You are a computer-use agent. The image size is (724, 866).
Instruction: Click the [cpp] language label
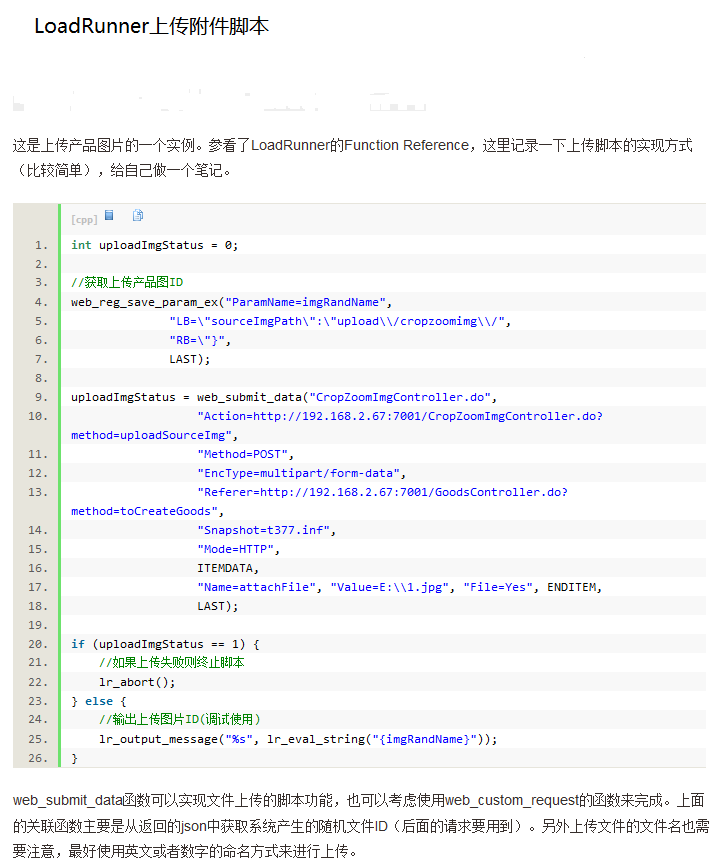click(84, 220)
